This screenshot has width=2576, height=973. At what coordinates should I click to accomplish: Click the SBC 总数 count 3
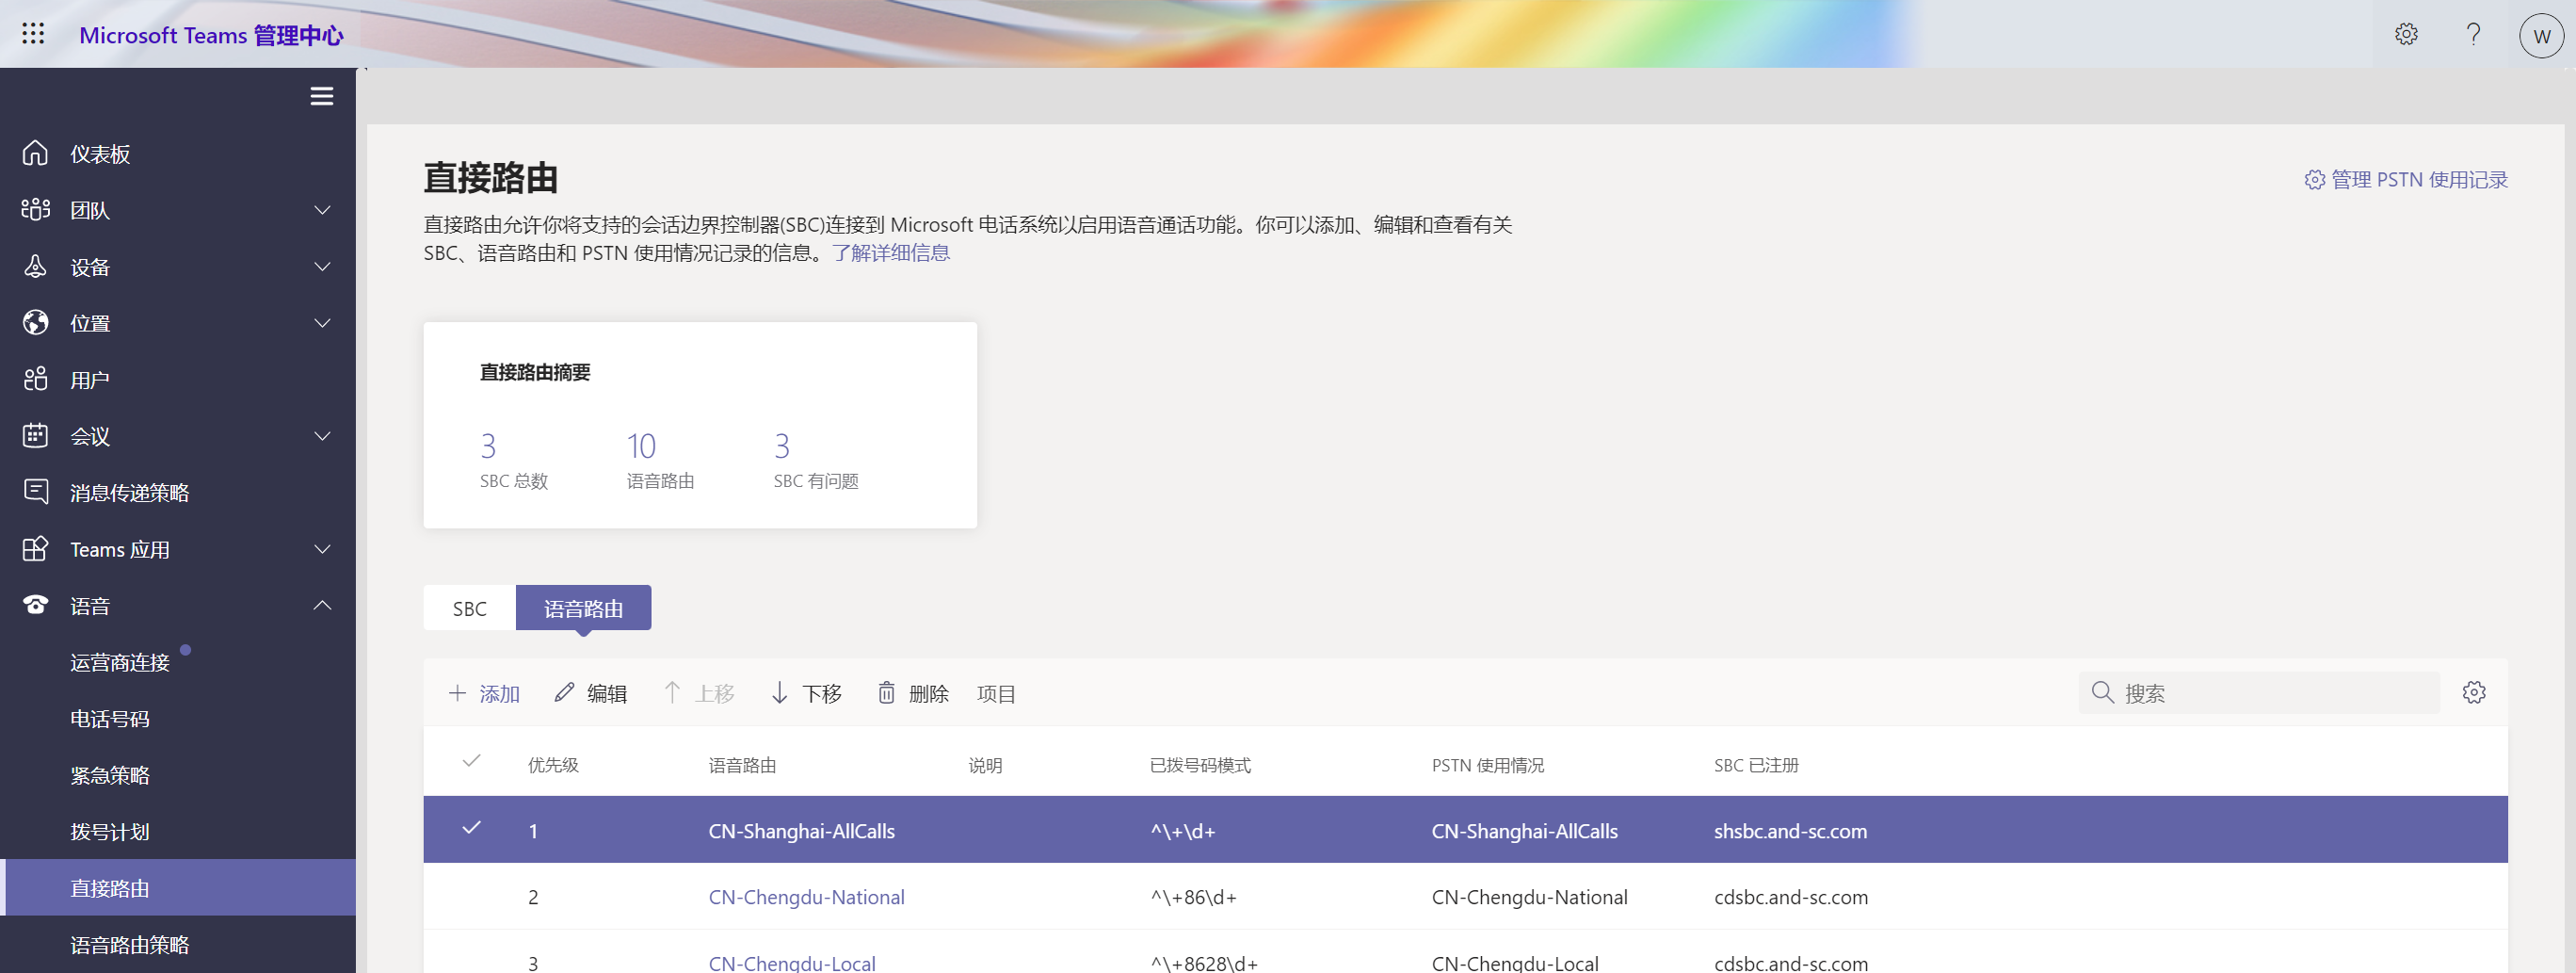(x=488, y=446)
